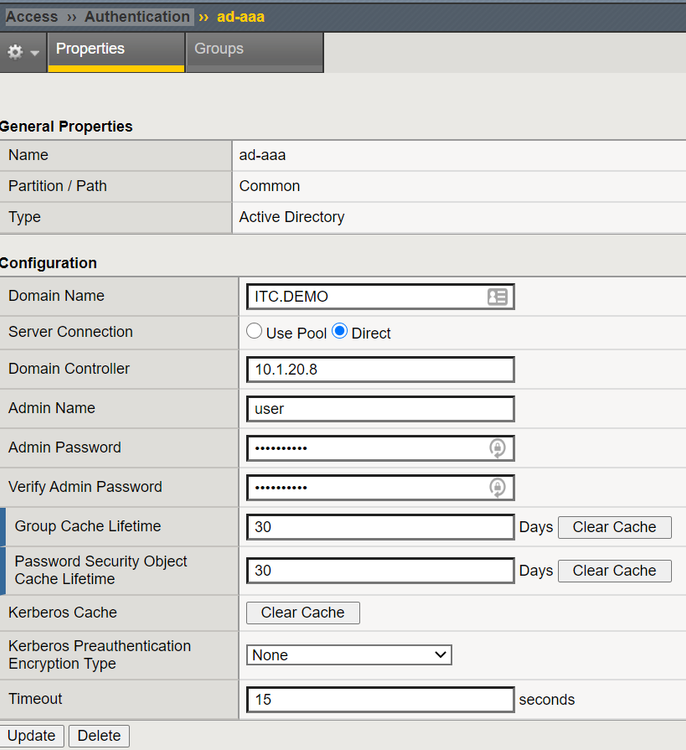Switch to the Groups tab
Screen dimensions: 686x750
coord(219,49)
